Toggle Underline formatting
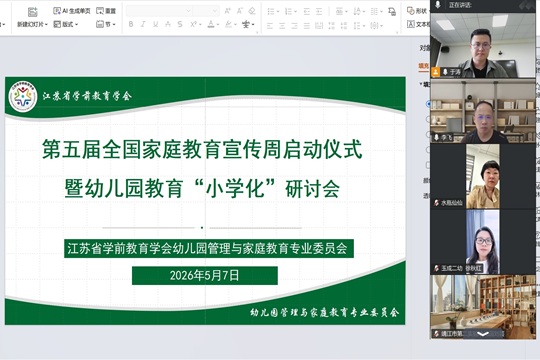The height and width of the screenshot is (360, 540). [156, 24]
